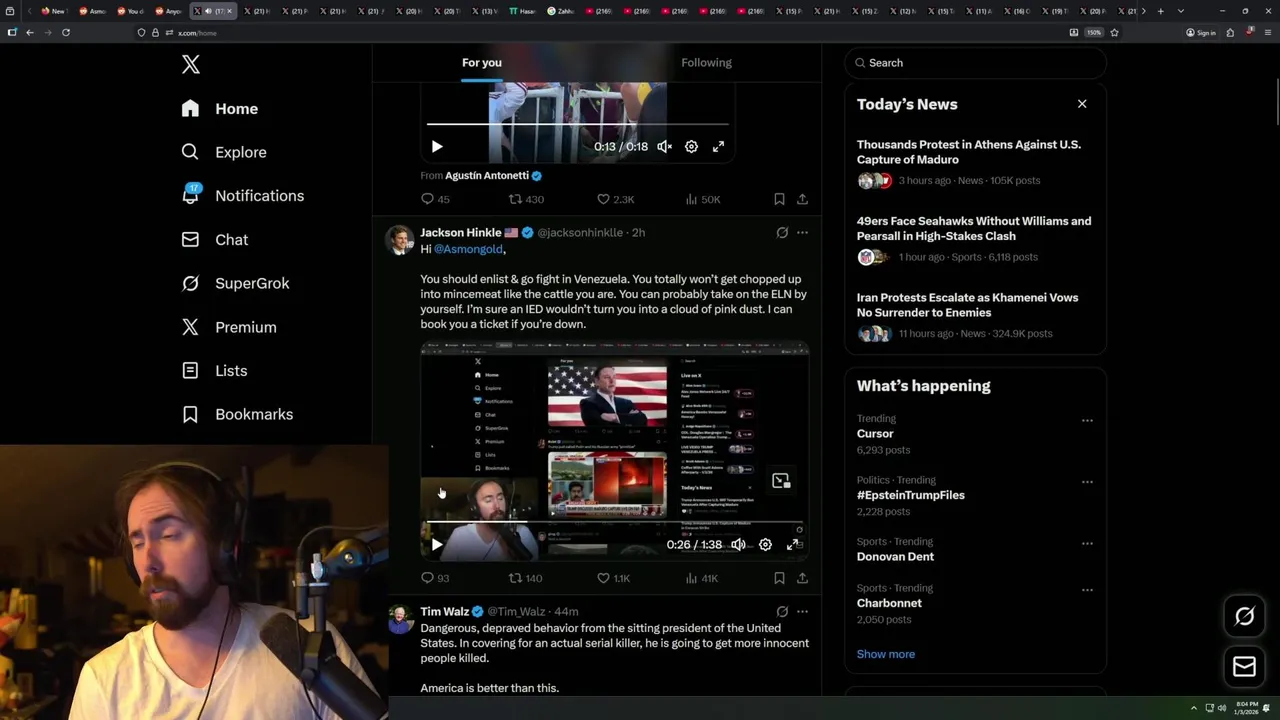This screenshot has width=1280, height=720.
Task: Ask Grok about Tim Walz post
Action: click(x=782, y=611)
